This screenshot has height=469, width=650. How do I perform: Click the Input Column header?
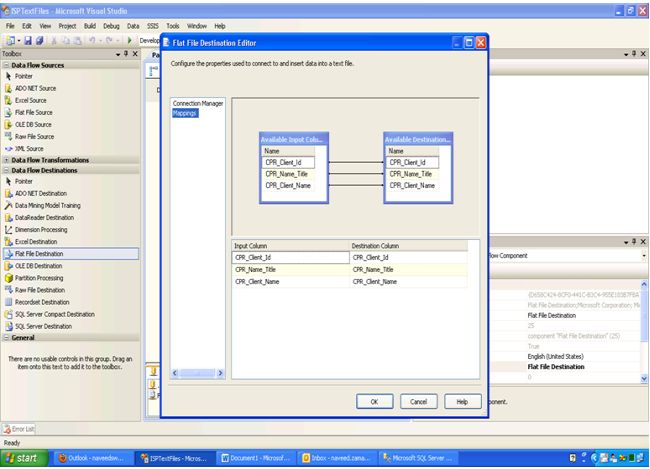click(290, 246)
